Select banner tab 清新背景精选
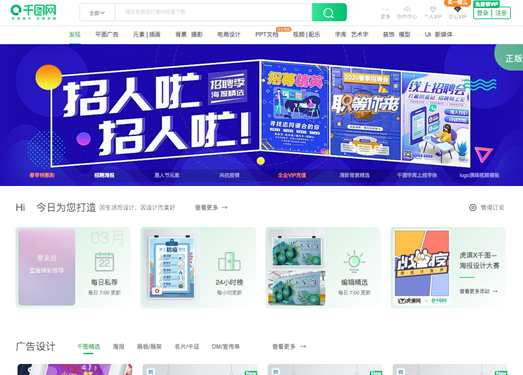 click(354, 175)
